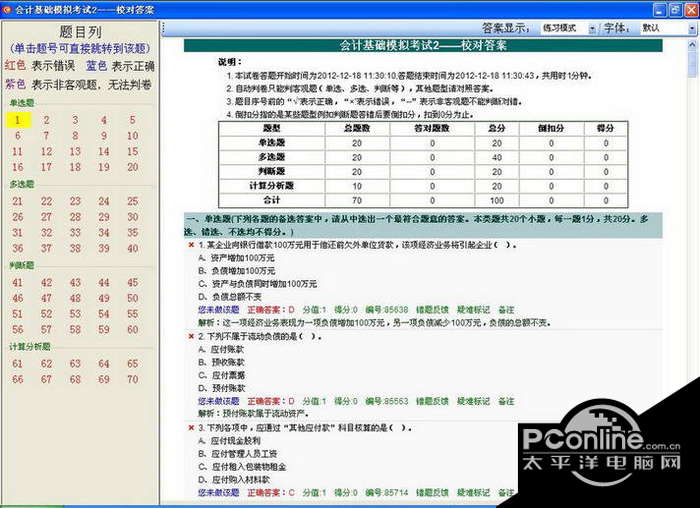Open question number 20
Image resolution: width=700 pixels, height=508 pixels.
coord(133,167)
